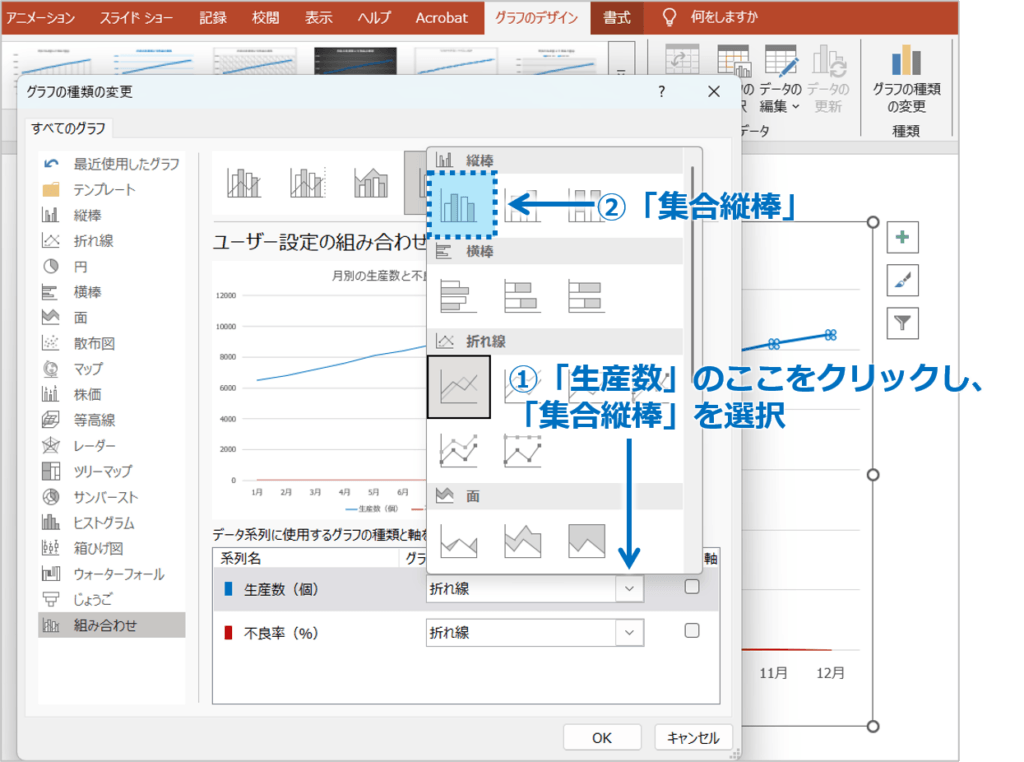Select 散布図 chart category
1024x762 pixels.
tap(111, 343)
